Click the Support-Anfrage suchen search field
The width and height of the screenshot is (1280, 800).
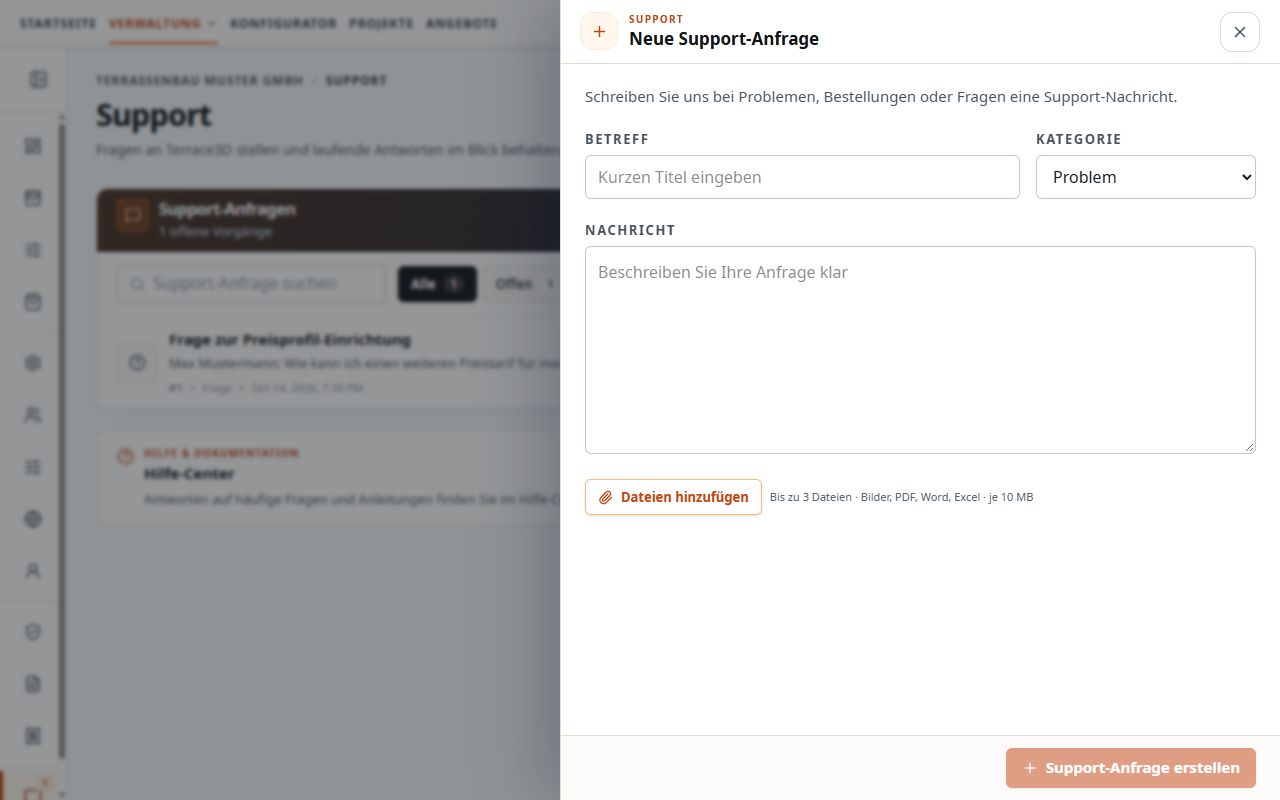[251, 284]
